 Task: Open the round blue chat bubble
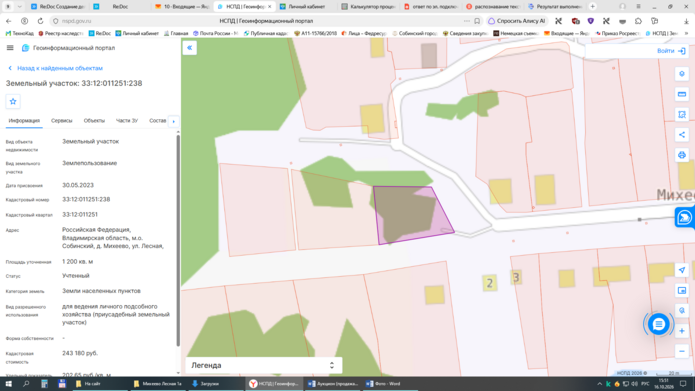(659, 324)
